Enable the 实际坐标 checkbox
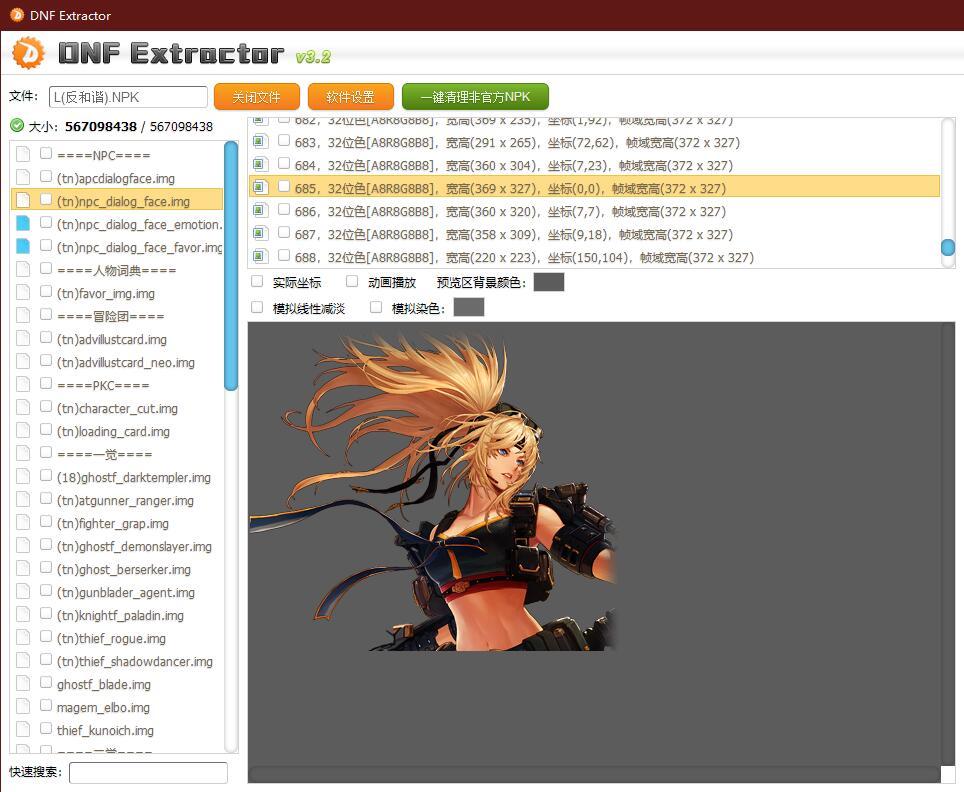This screenshot has width=964, height=792. pyautogui.click(x=257, y=282)
